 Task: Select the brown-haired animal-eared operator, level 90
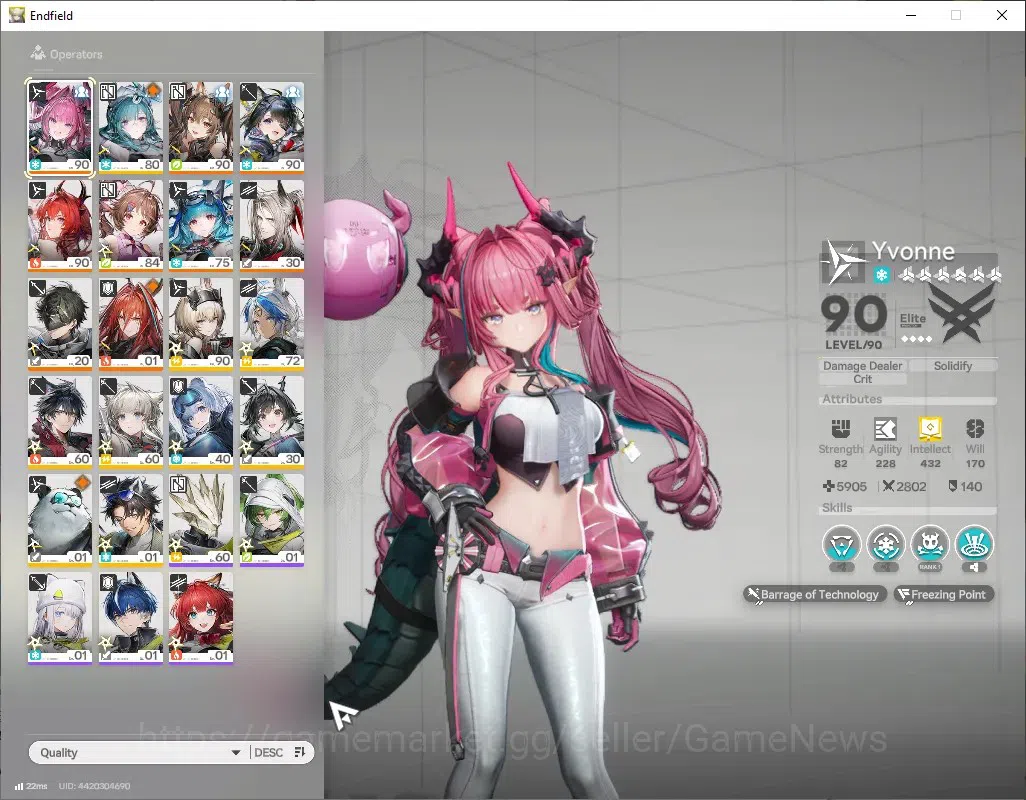(201, 128)
